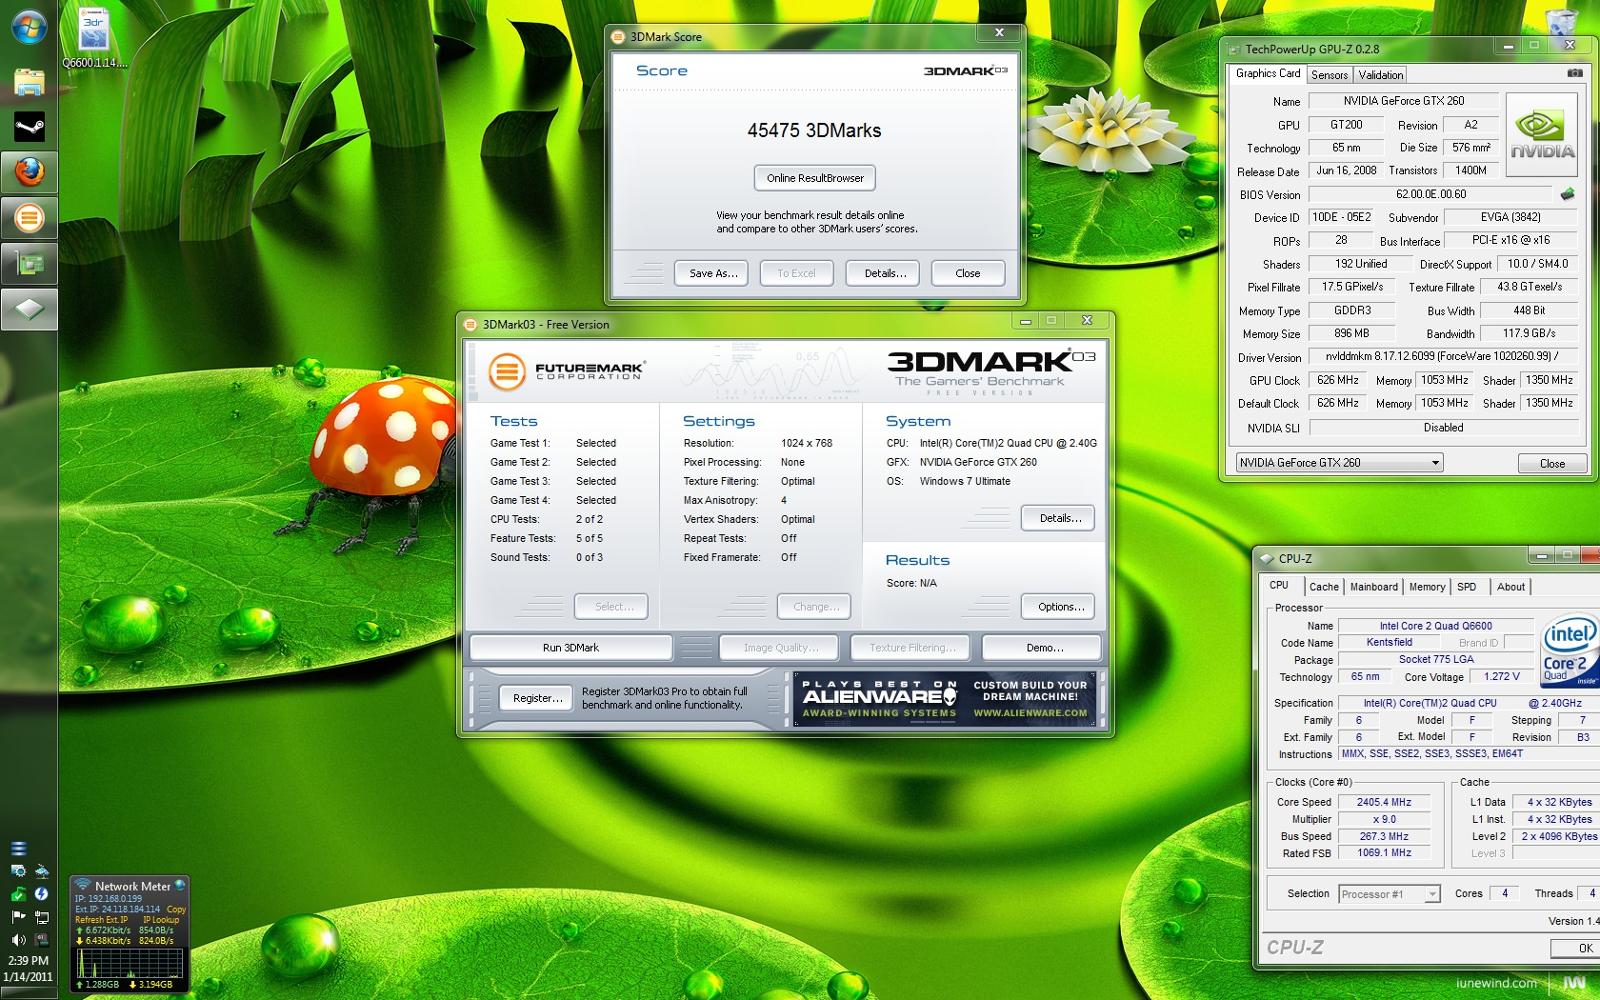Click the striped bars tray icon above gear

[x=18, y=848]
